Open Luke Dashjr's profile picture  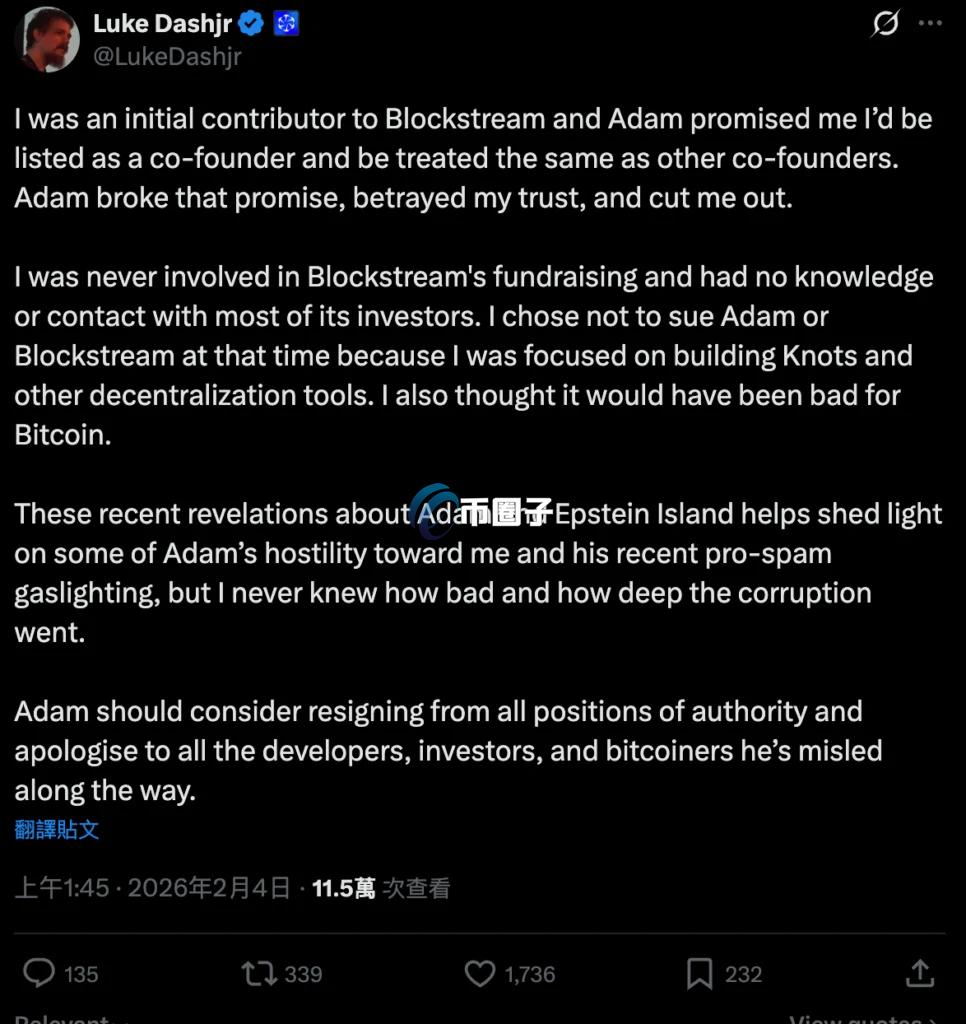point(47,40)
